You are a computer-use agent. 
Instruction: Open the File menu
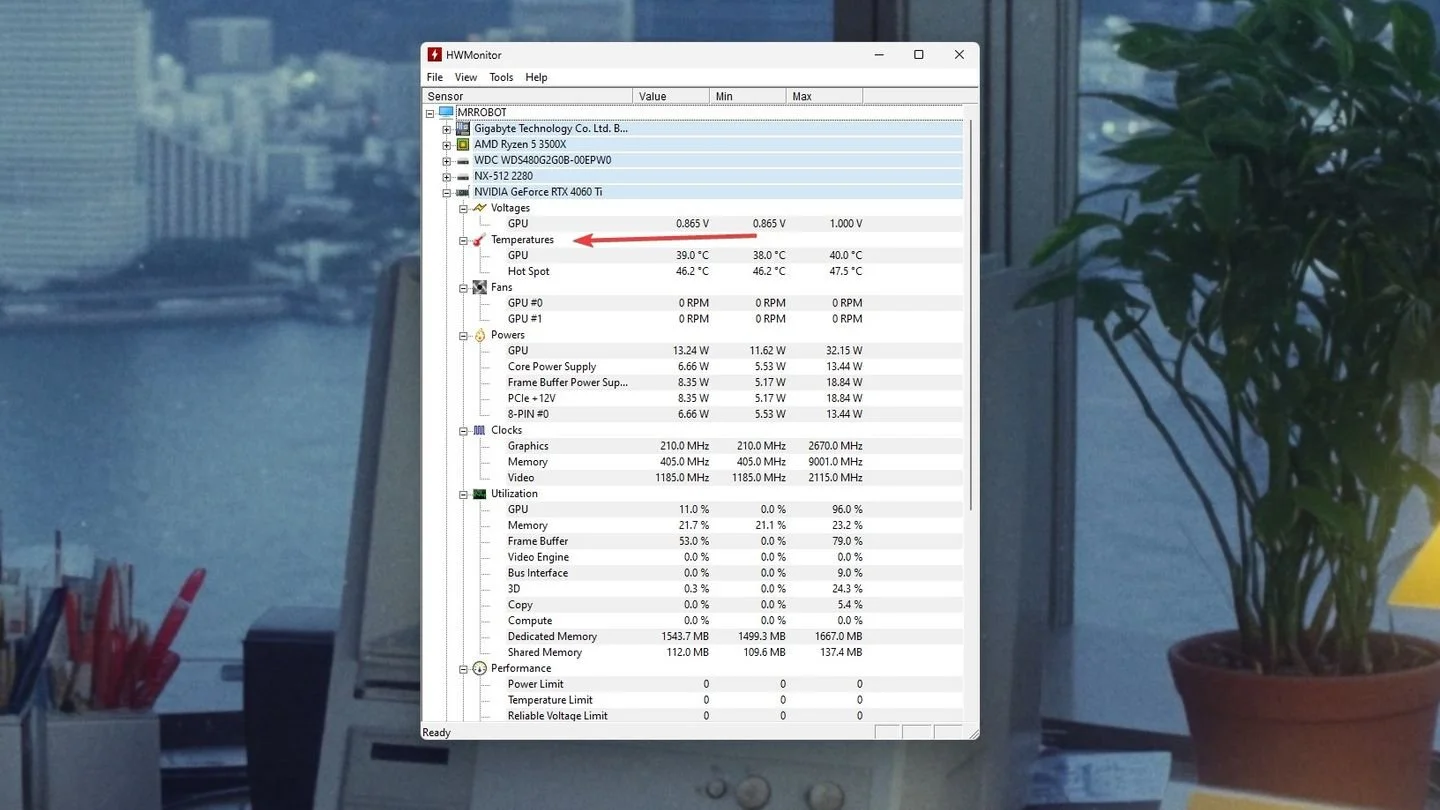pyautogui.click(x=434, y=77)
